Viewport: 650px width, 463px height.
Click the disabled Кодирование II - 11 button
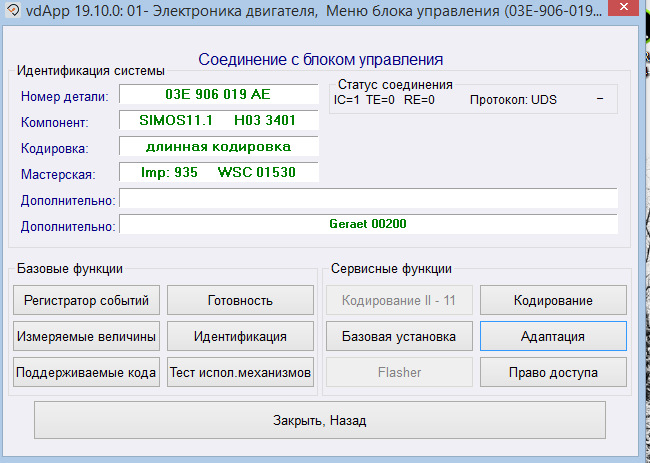399,300
